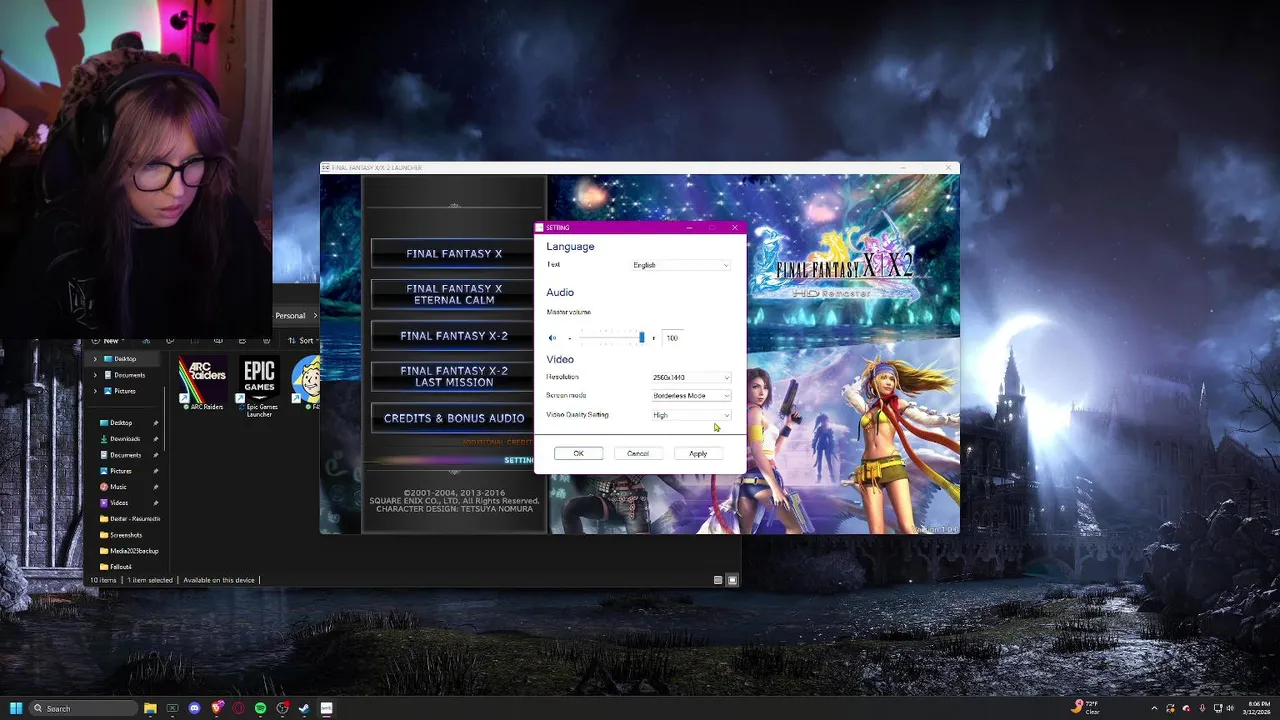Adjust the Master volume slider handle
The width and height of the screenshot is (1280, 720).
pyautogui.click(x=642, y=338)
